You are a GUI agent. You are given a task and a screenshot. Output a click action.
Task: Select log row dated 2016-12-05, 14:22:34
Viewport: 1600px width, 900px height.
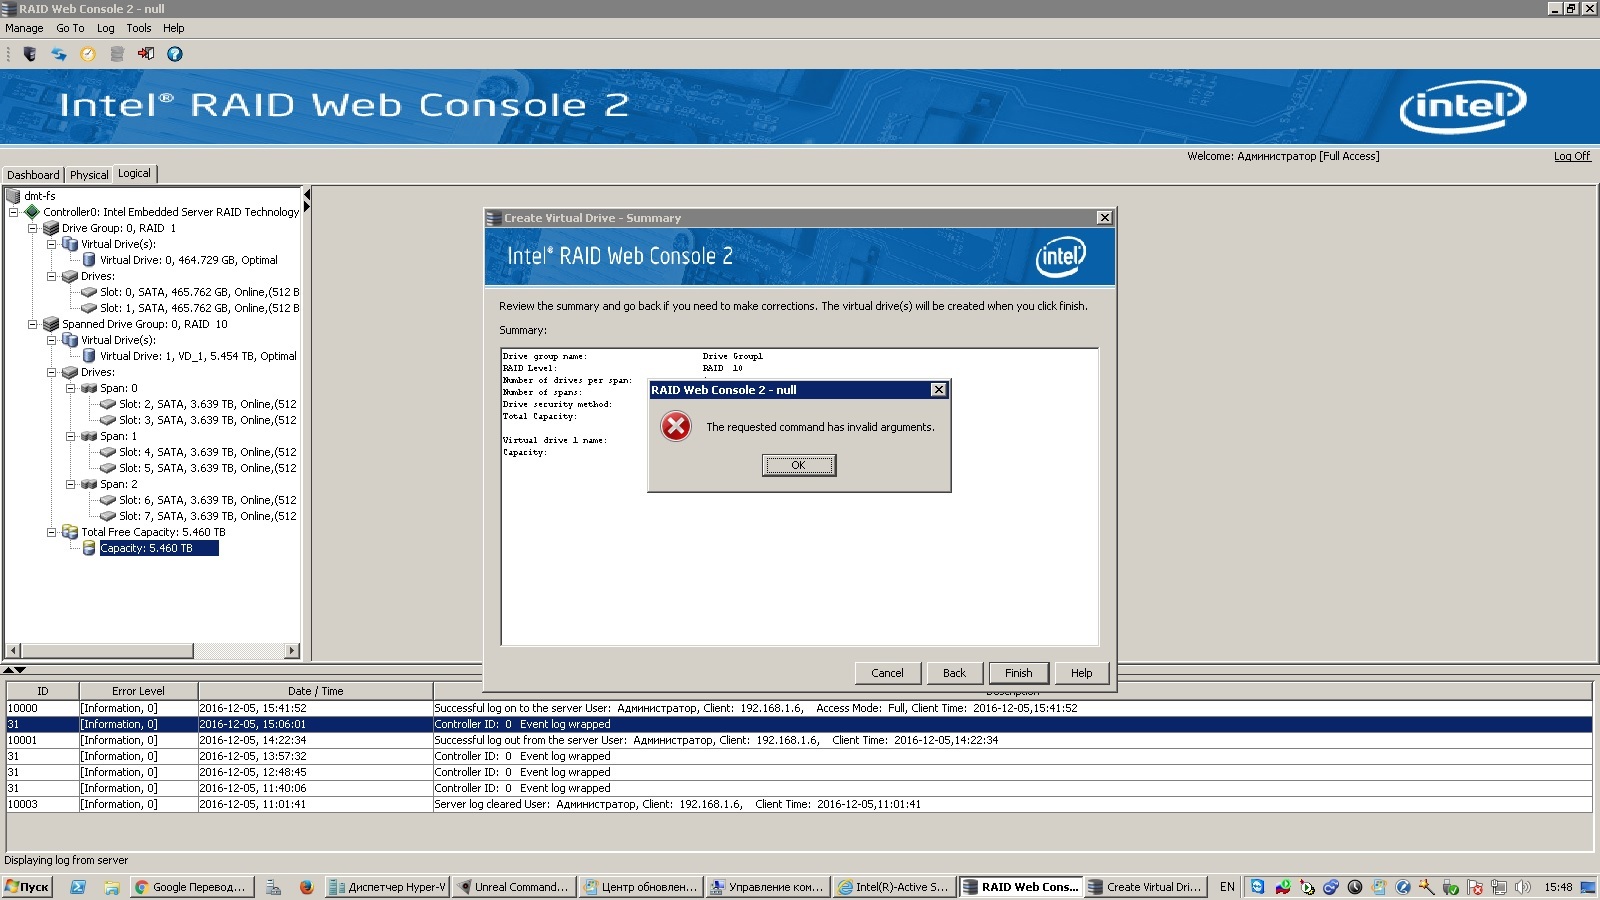(799, 740)
